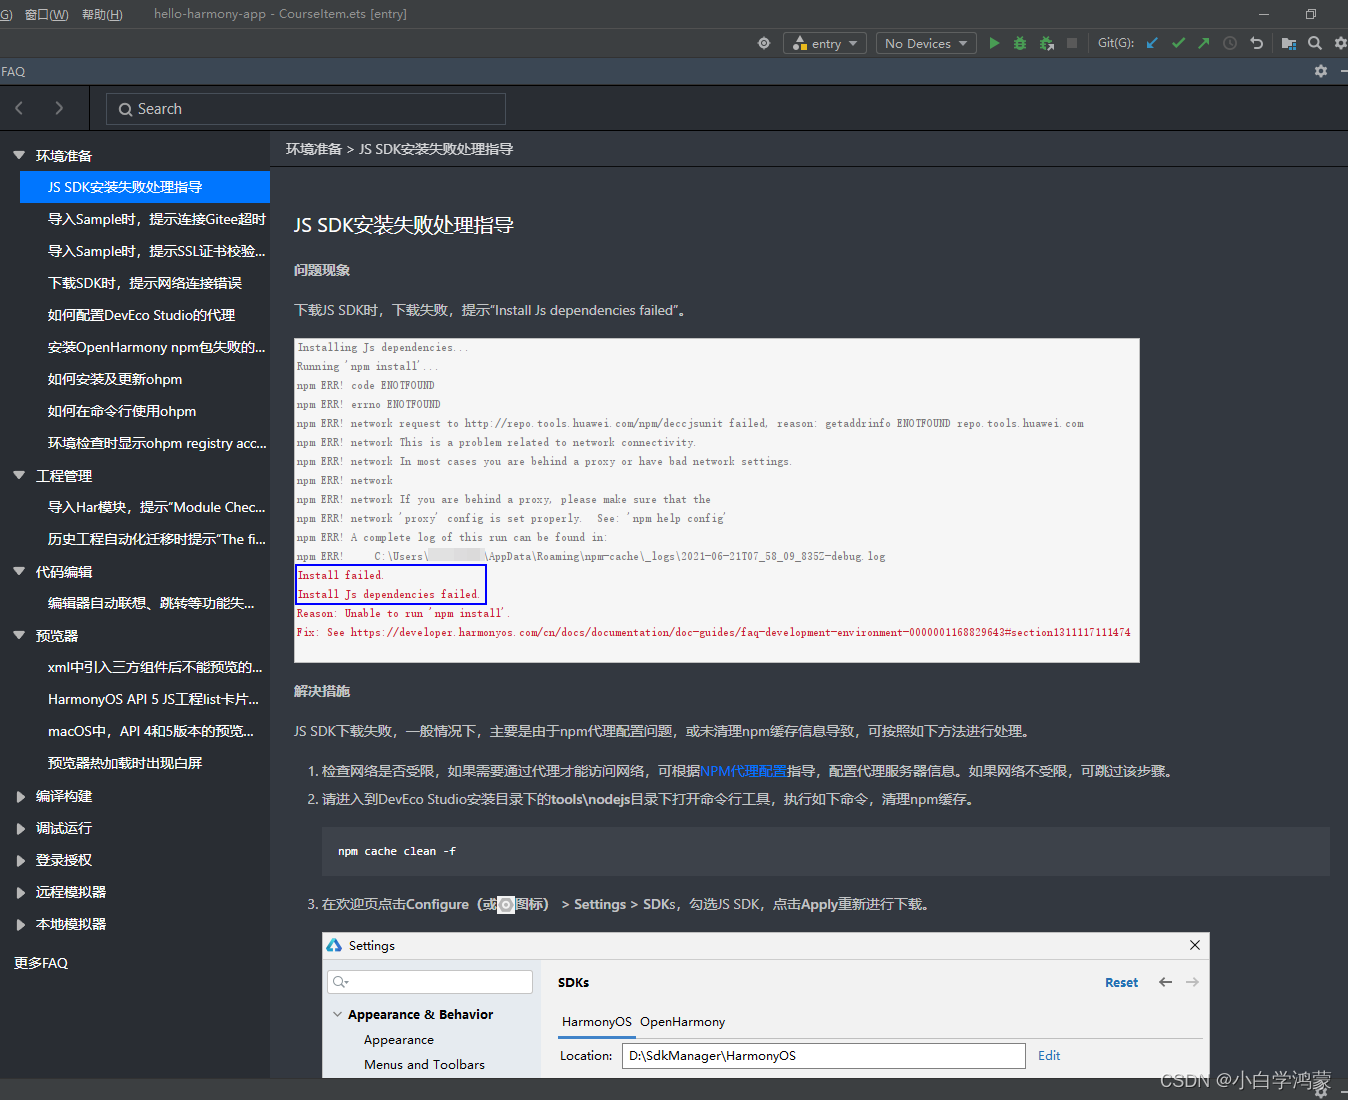
Task: Click the attach debugger to process icon
Action: tap(1047, 43)
